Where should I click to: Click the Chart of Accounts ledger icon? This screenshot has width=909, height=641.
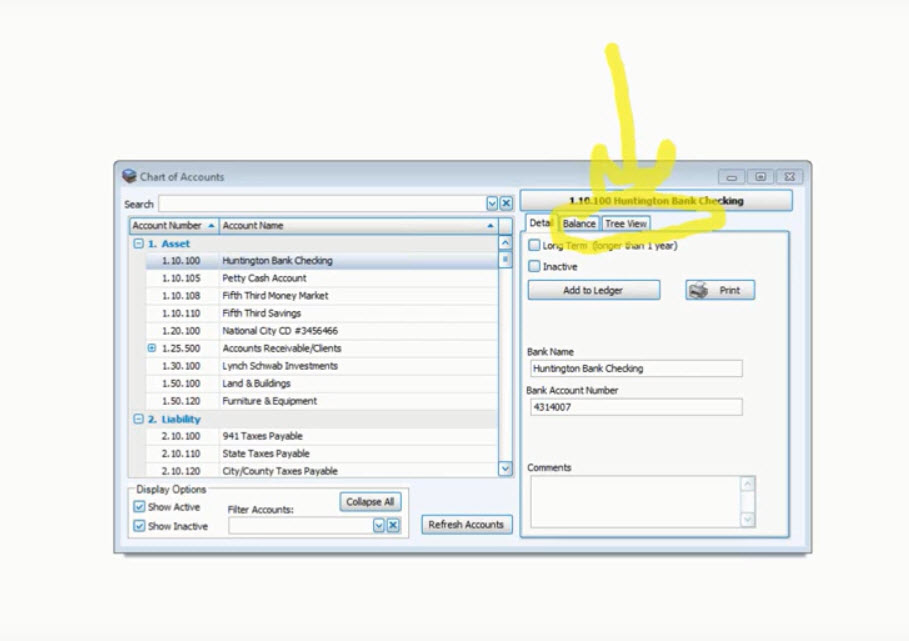point(130,176)
